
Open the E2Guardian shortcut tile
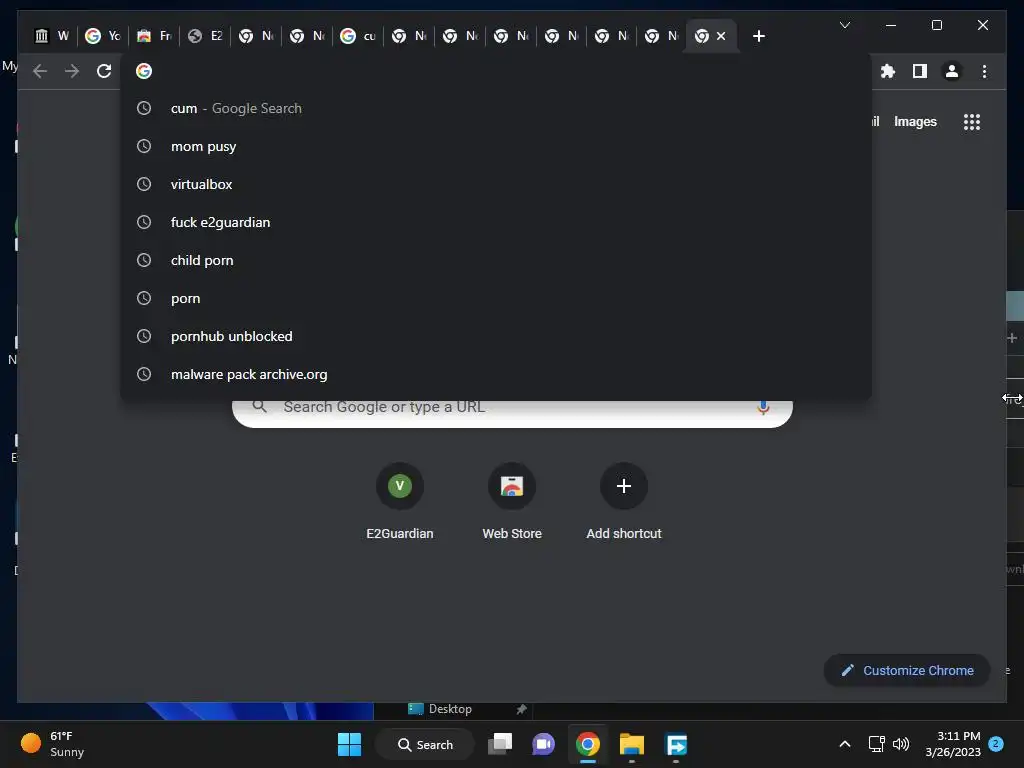point(400,502)
